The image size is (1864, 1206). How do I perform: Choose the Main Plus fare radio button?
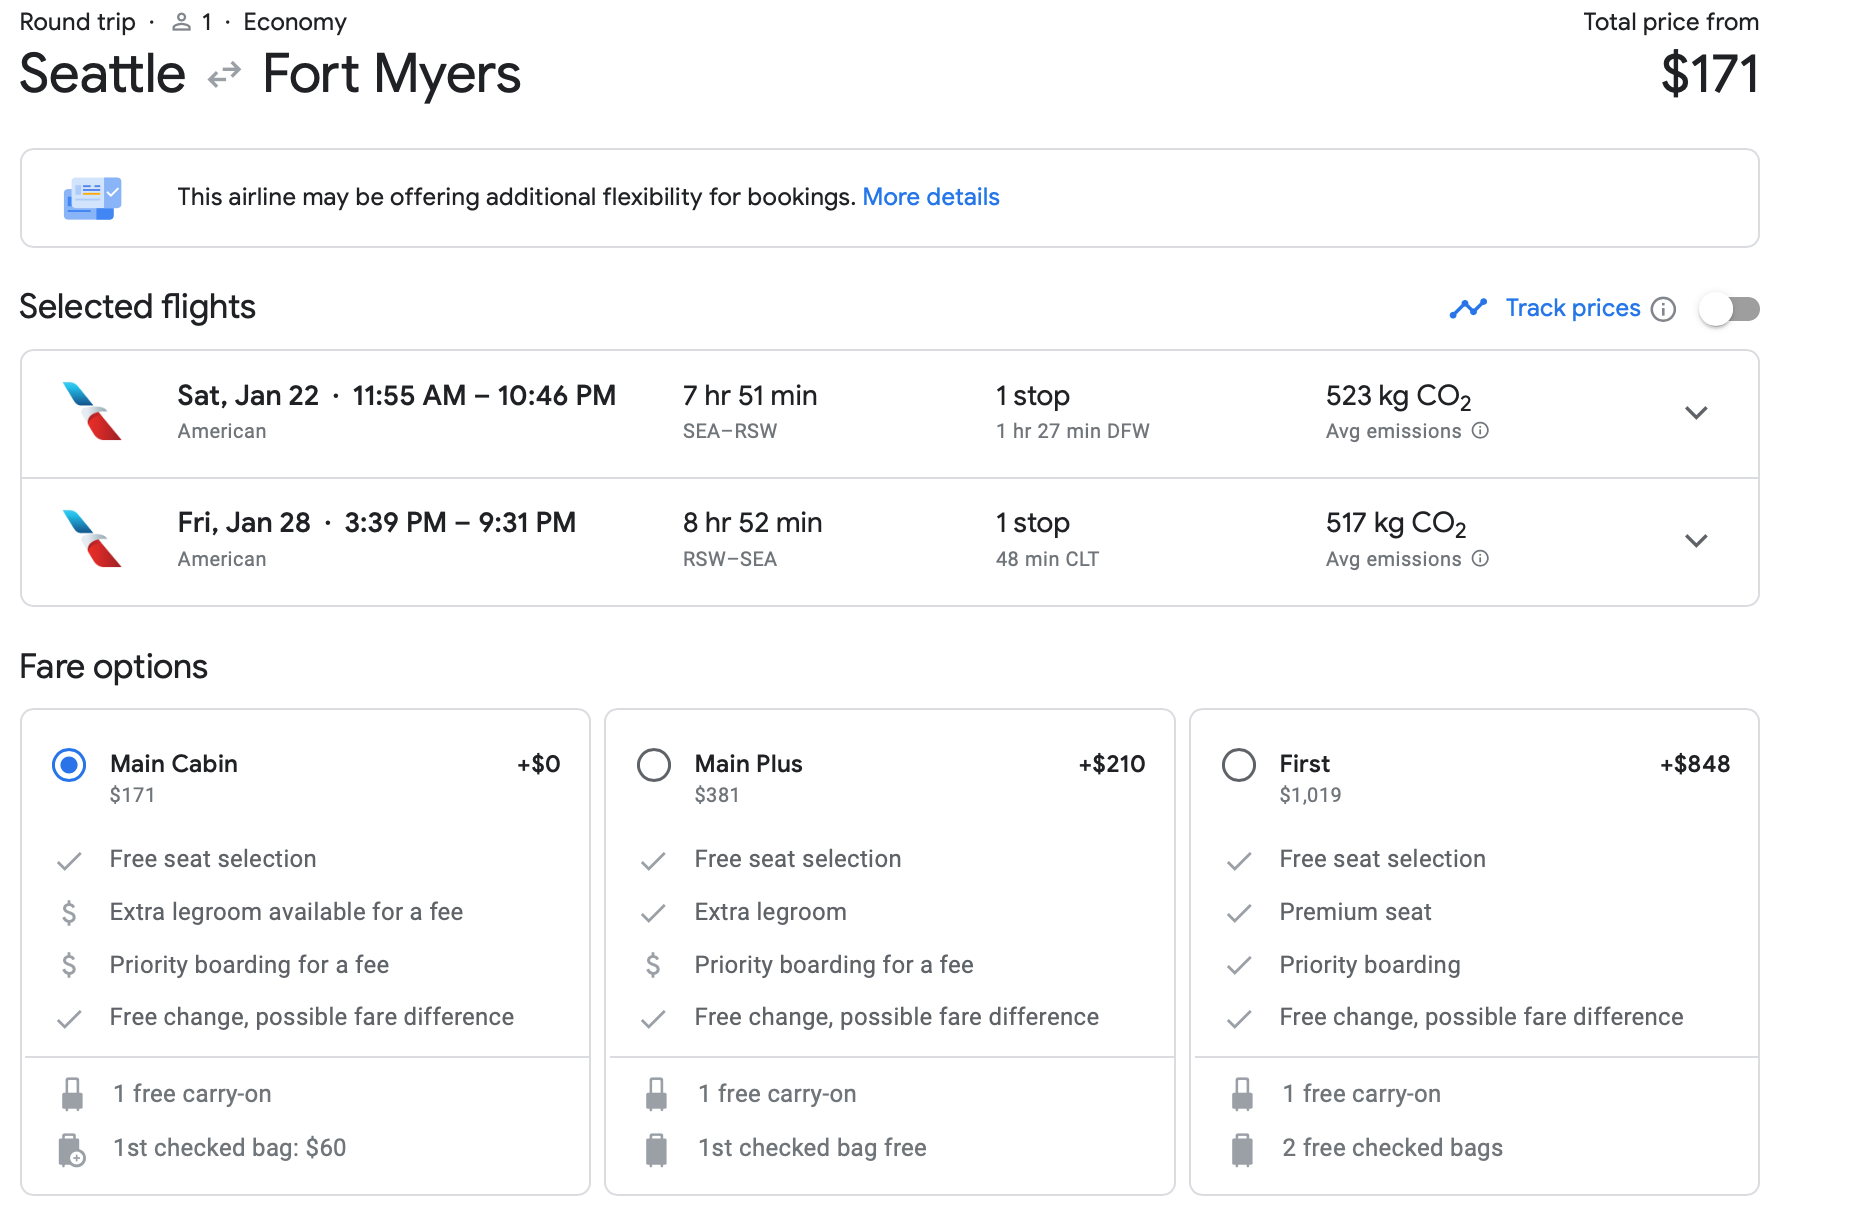(x=654, y=765)
